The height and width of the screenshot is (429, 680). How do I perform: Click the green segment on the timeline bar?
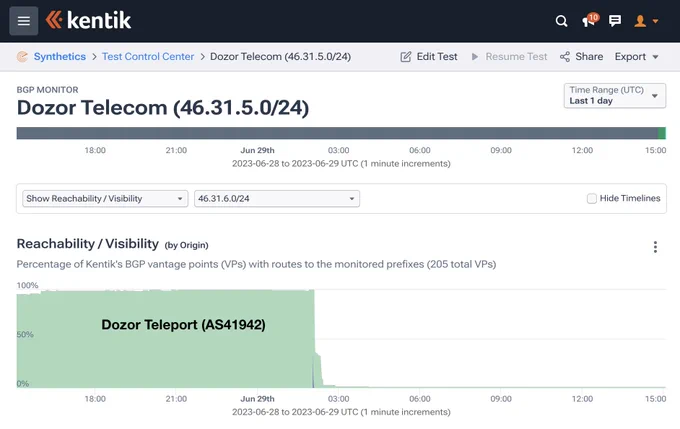coord(662,133)
